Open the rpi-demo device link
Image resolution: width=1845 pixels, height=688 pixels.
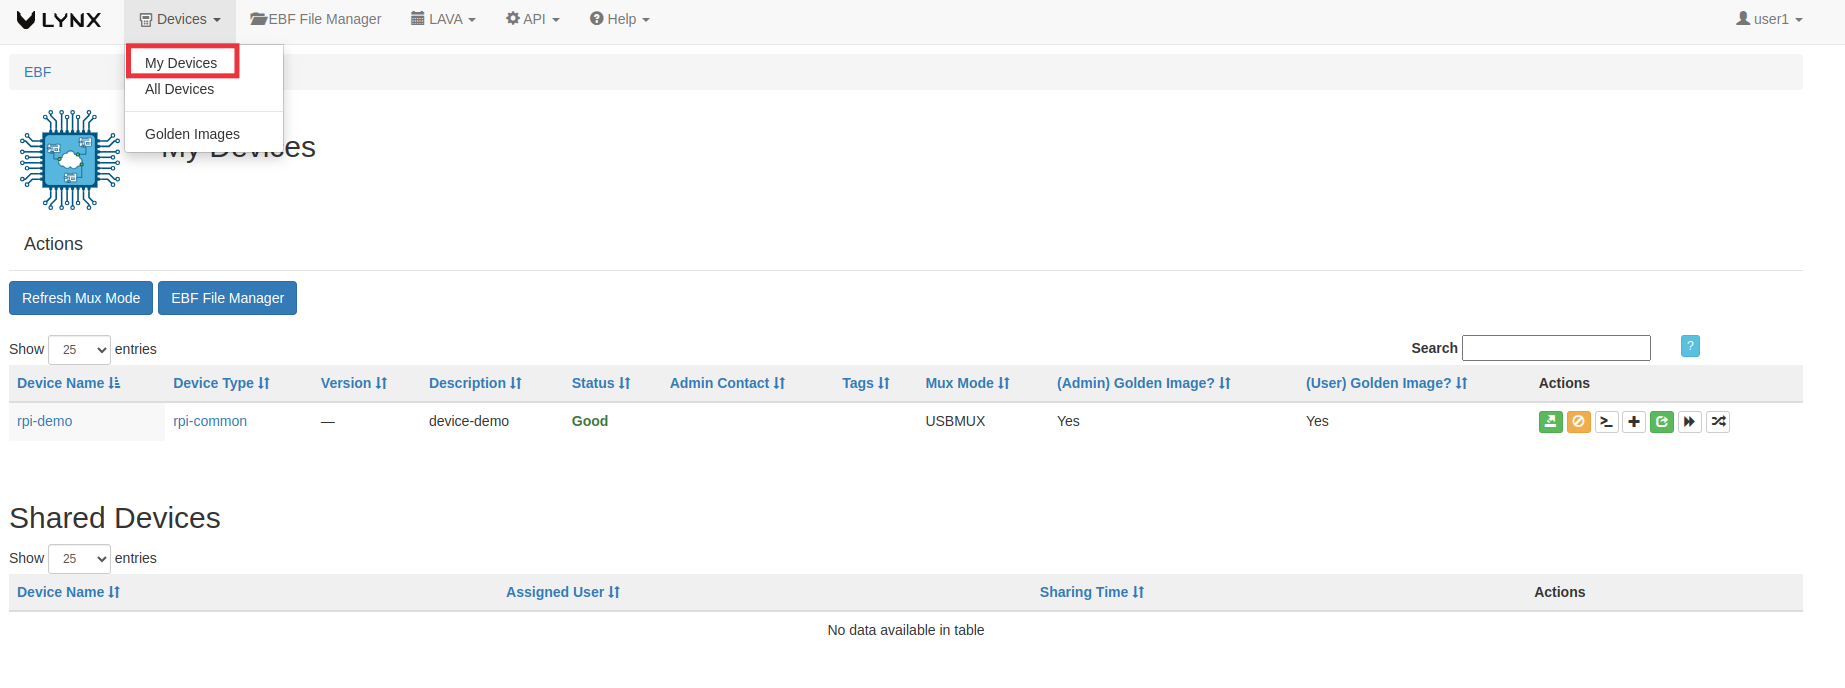click(45, 421)
